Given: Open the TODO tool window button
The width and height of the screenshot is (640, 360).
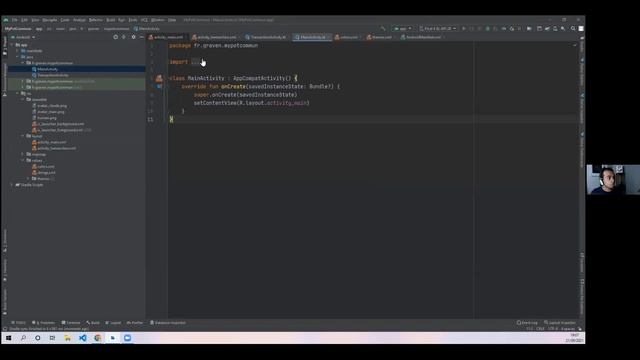Looking at the screenshot, I should pyautogui.click(x=18, y=323).
